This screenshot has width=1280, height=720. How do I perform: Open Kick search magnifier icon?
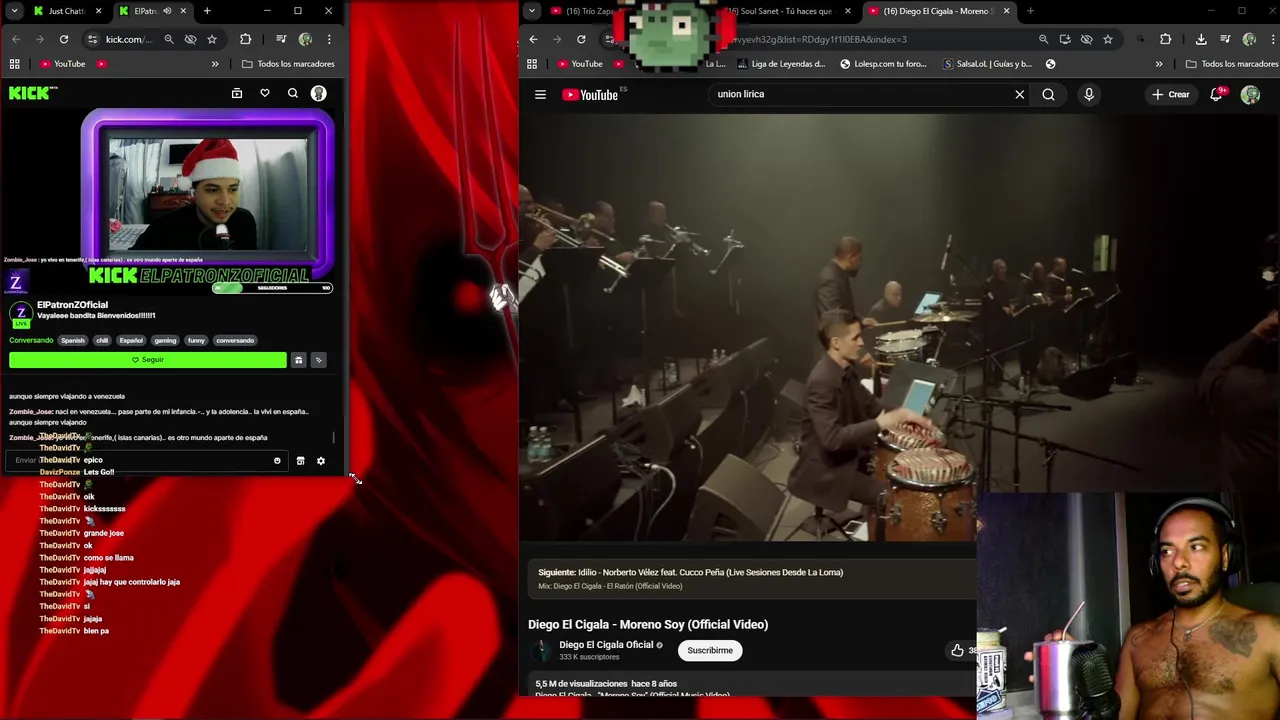293,93
